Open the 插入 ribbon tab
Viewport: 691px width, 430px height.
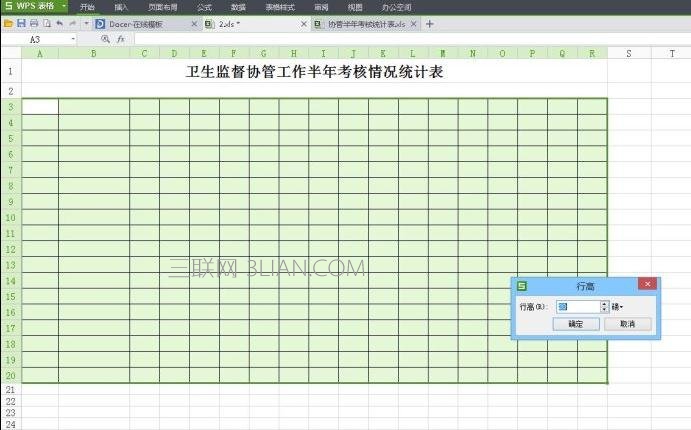point(121,7)
